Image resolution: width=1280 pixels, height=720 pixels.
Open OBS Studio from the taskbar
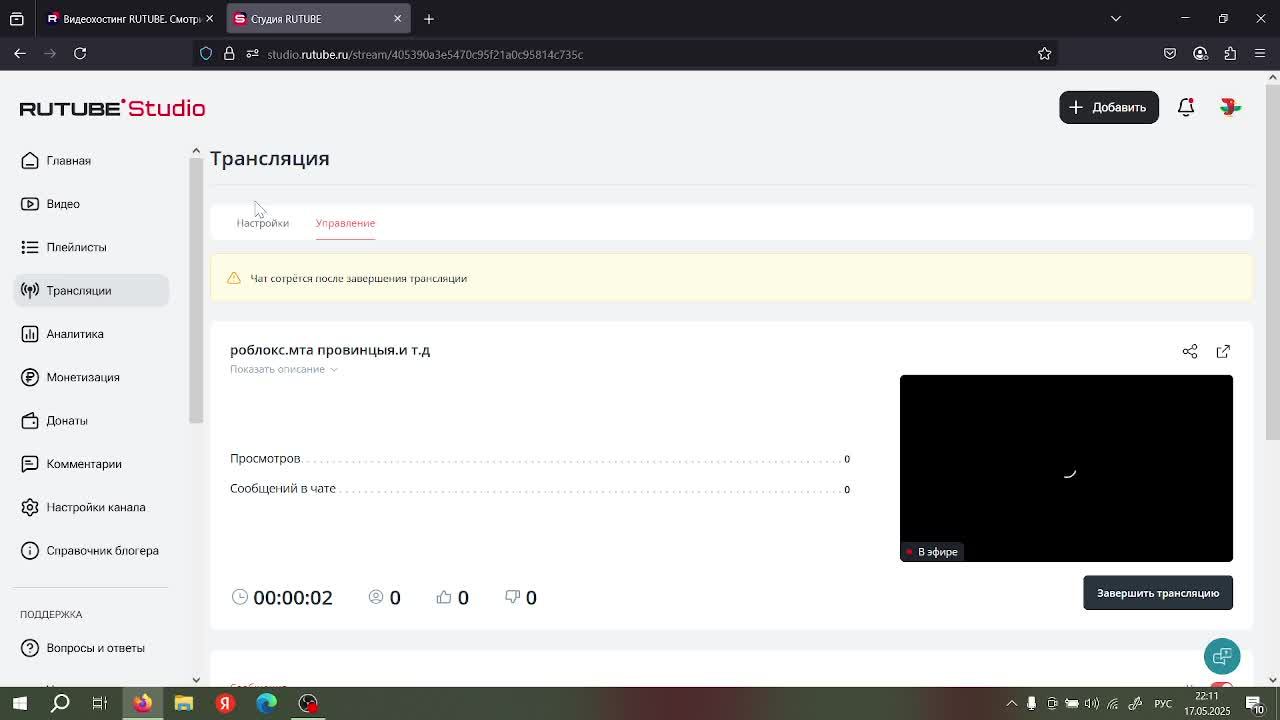(x=308, y=704)
